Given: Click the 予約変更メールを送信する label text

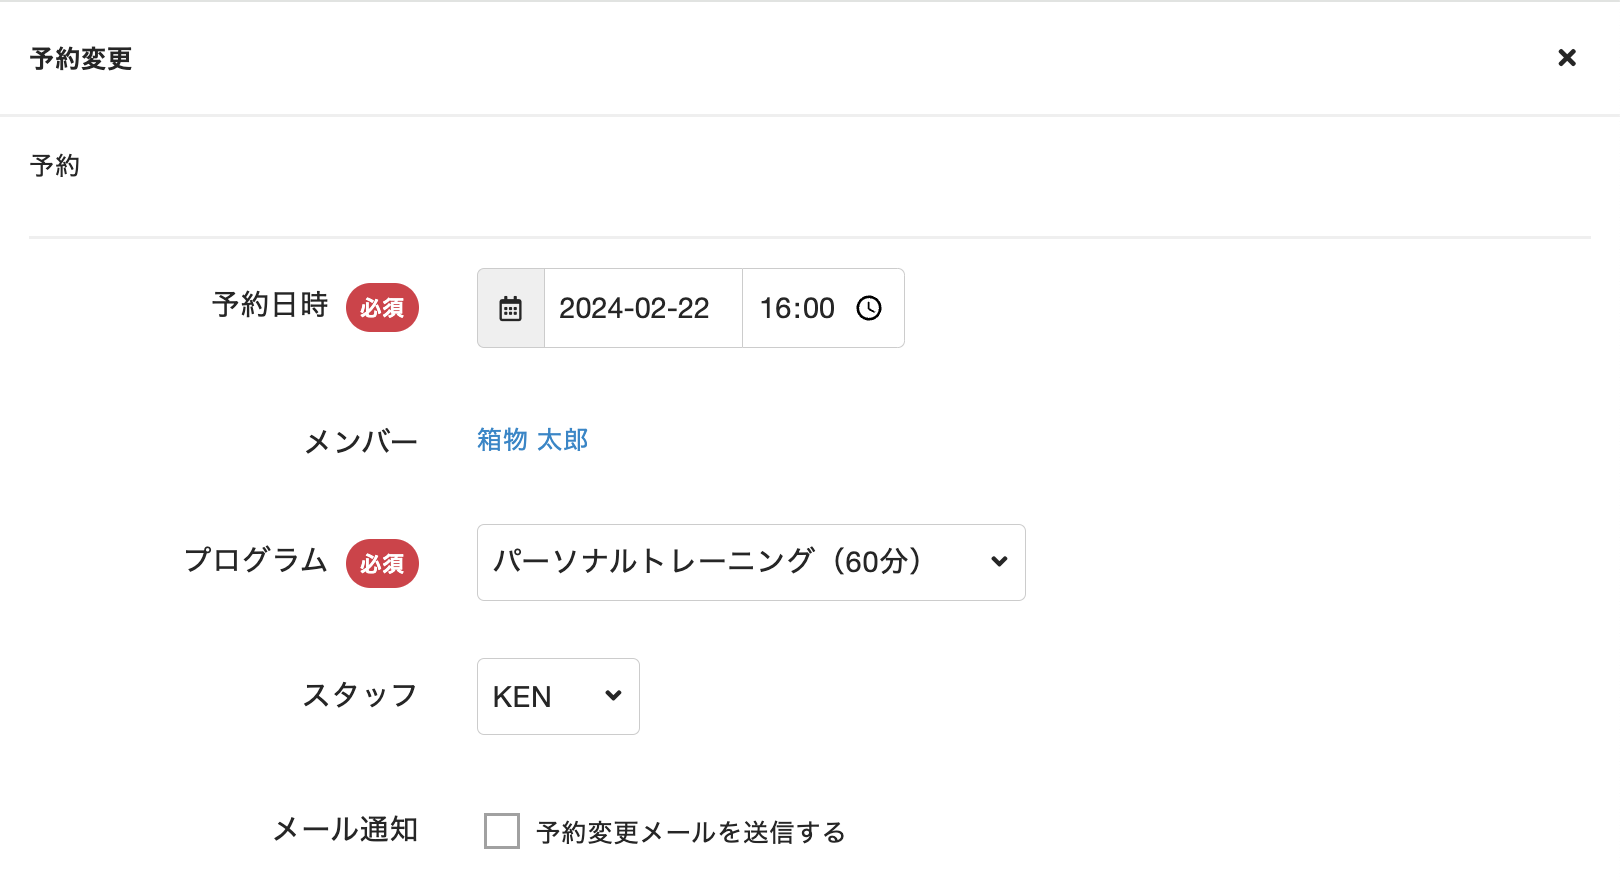Looking at the screenshot, I should [691, 832].
